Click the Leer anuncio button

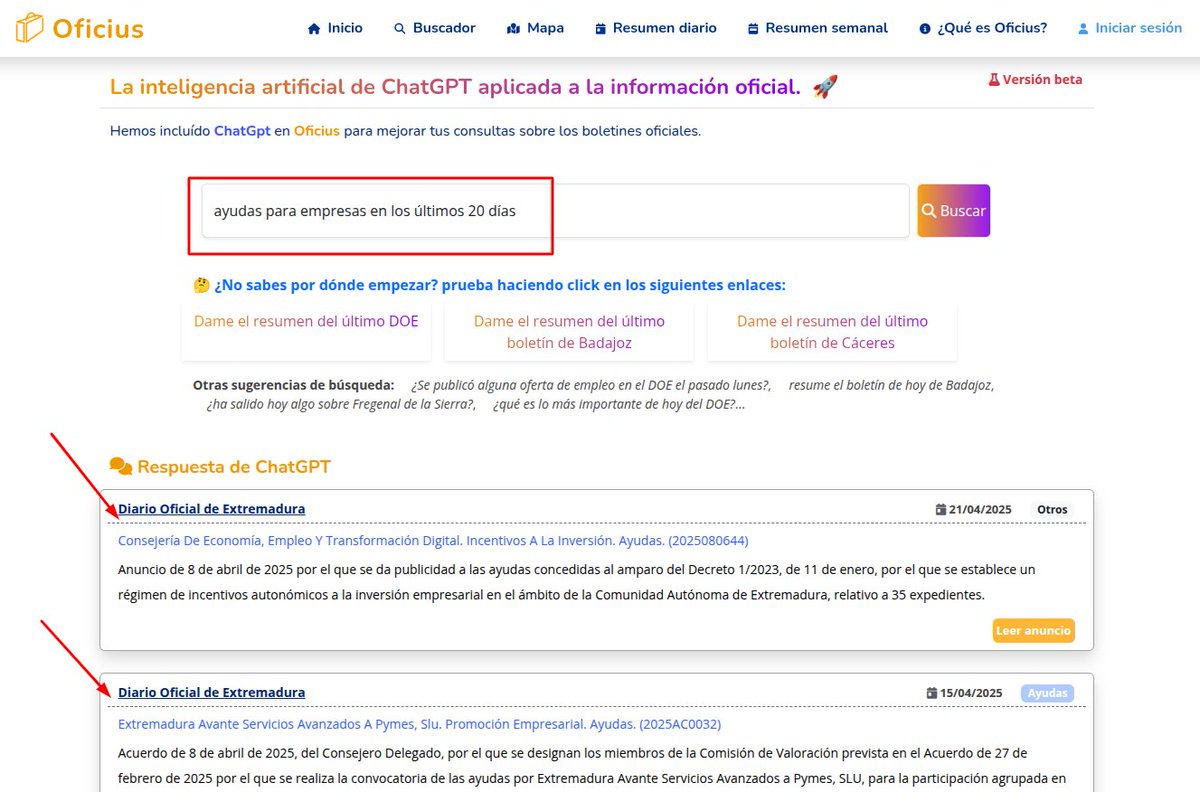coord(1034,630)
